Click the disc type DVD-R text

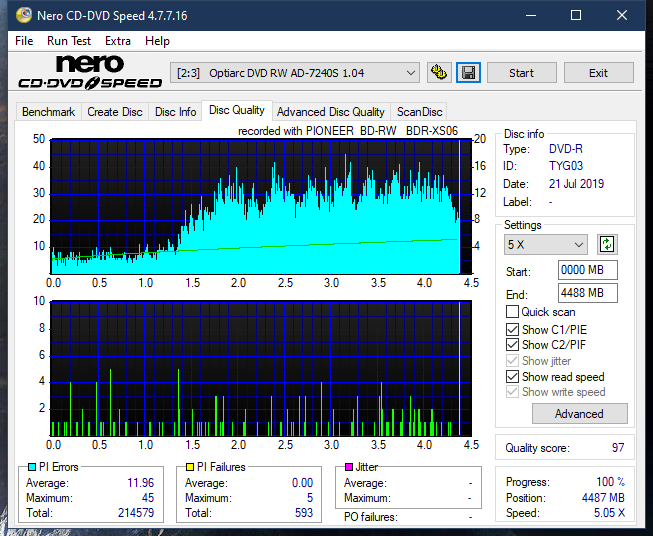[x=566, y=149]
